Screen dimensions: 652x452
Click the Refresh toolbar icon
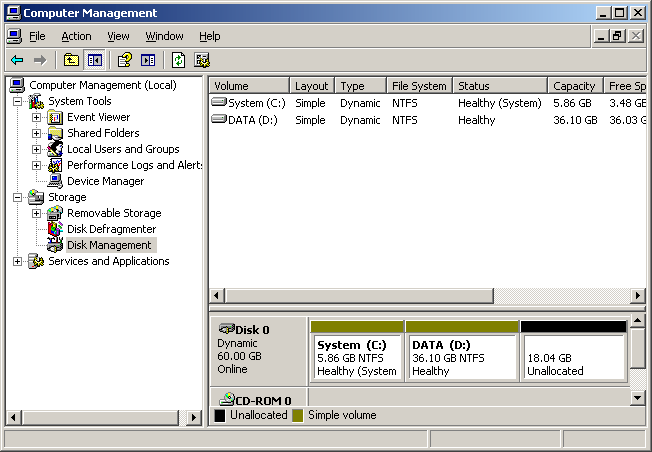pos(178,60)
